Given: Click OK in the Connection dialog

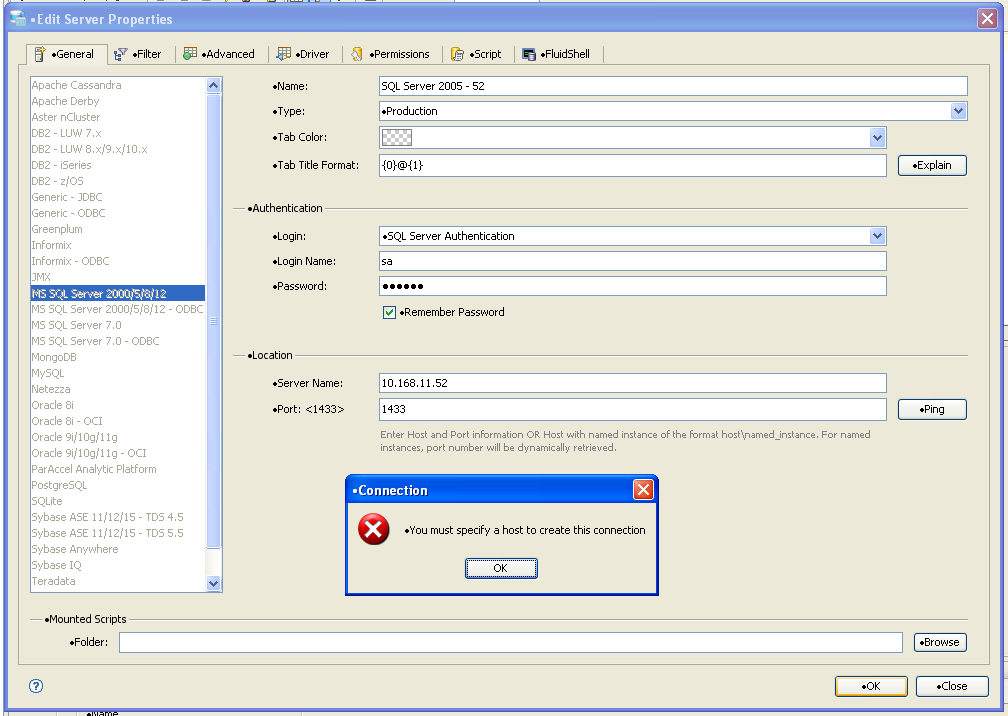Looking at the screenshot, I should point(501,568).
